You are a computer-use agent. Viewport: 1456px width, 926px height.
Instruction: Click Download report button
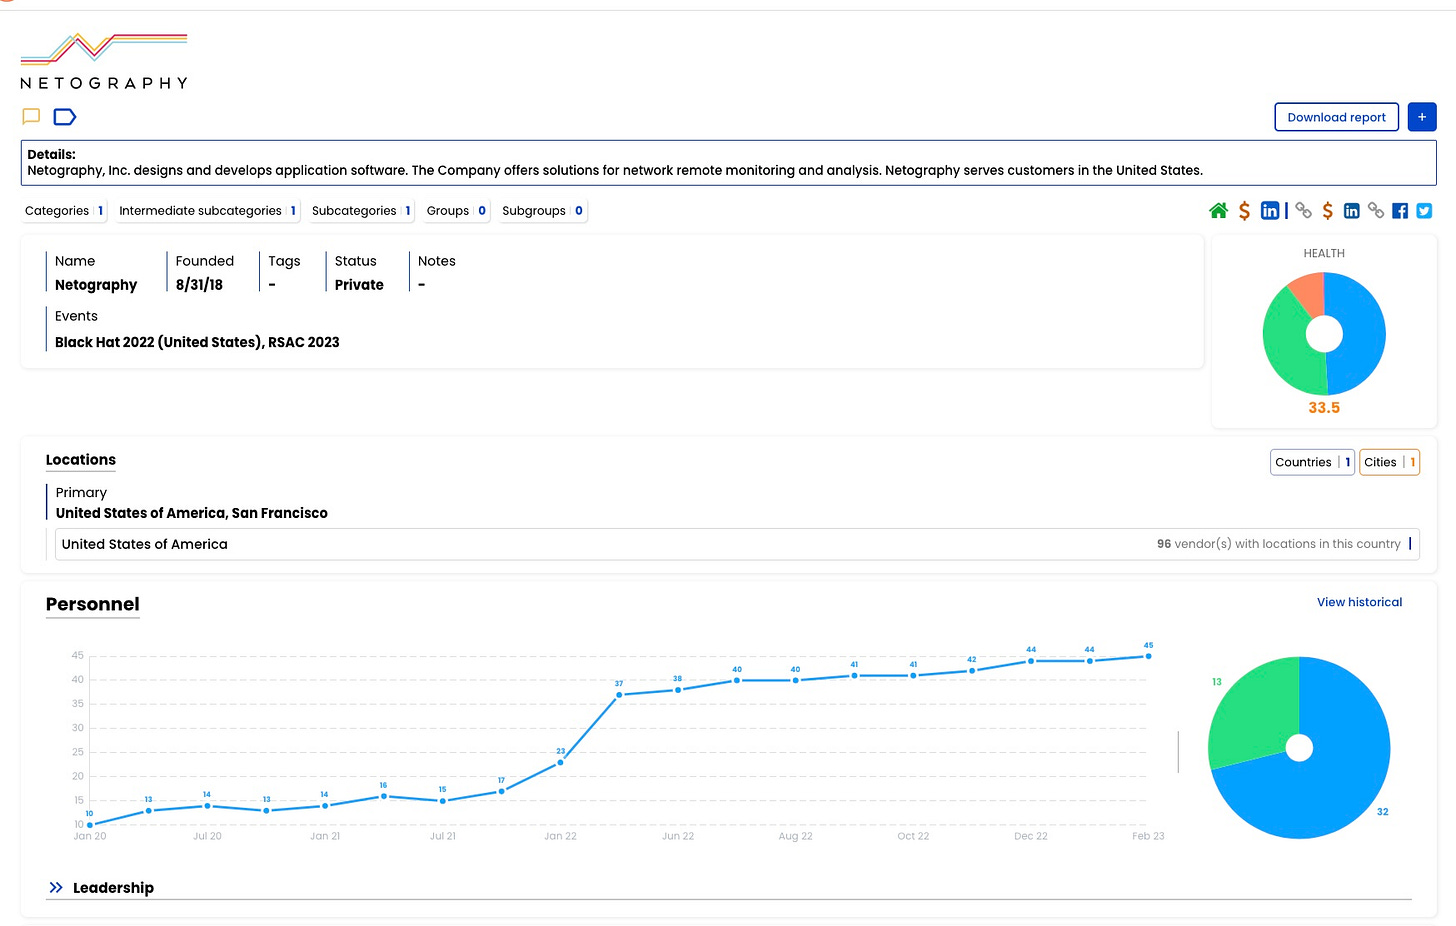tap(1336, 117)
